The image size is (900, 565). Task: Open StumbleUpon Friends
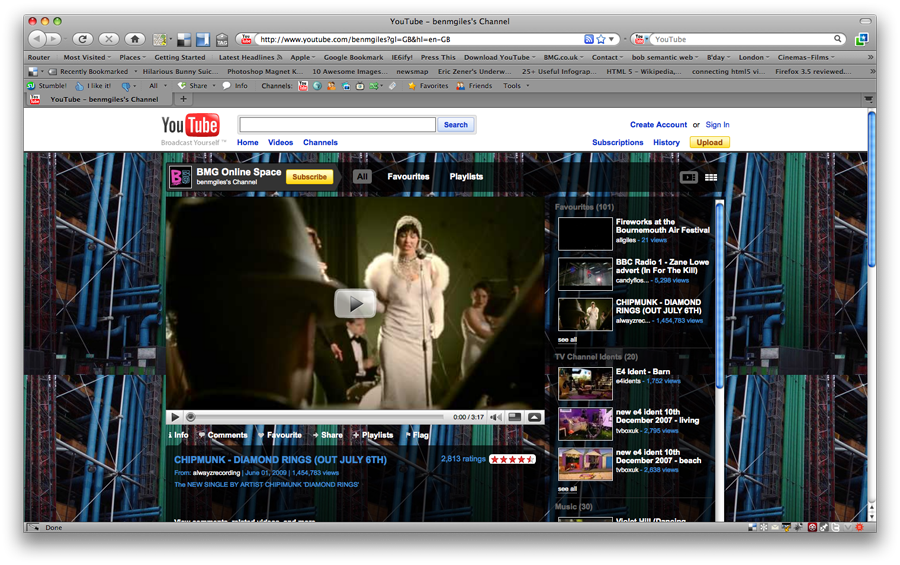coord(475,86)
